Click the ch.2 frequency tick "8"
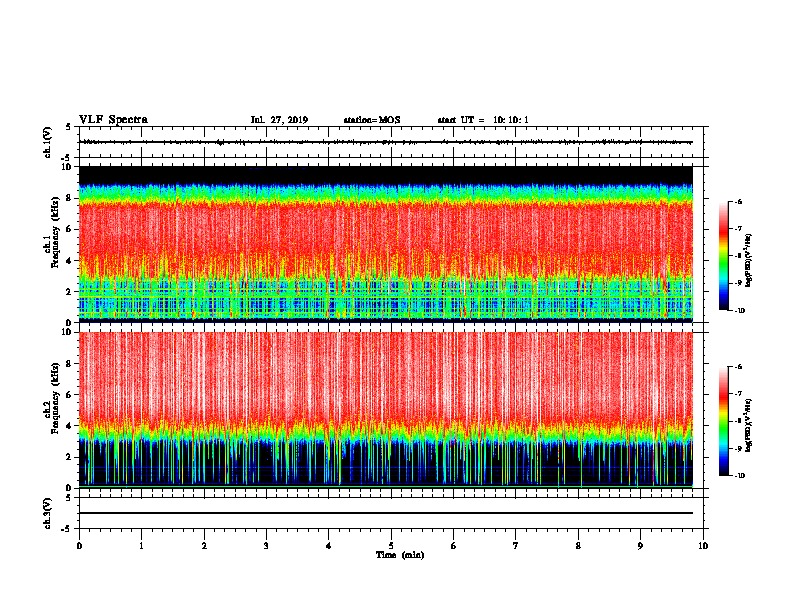The image size is (792, 612). 69,364
